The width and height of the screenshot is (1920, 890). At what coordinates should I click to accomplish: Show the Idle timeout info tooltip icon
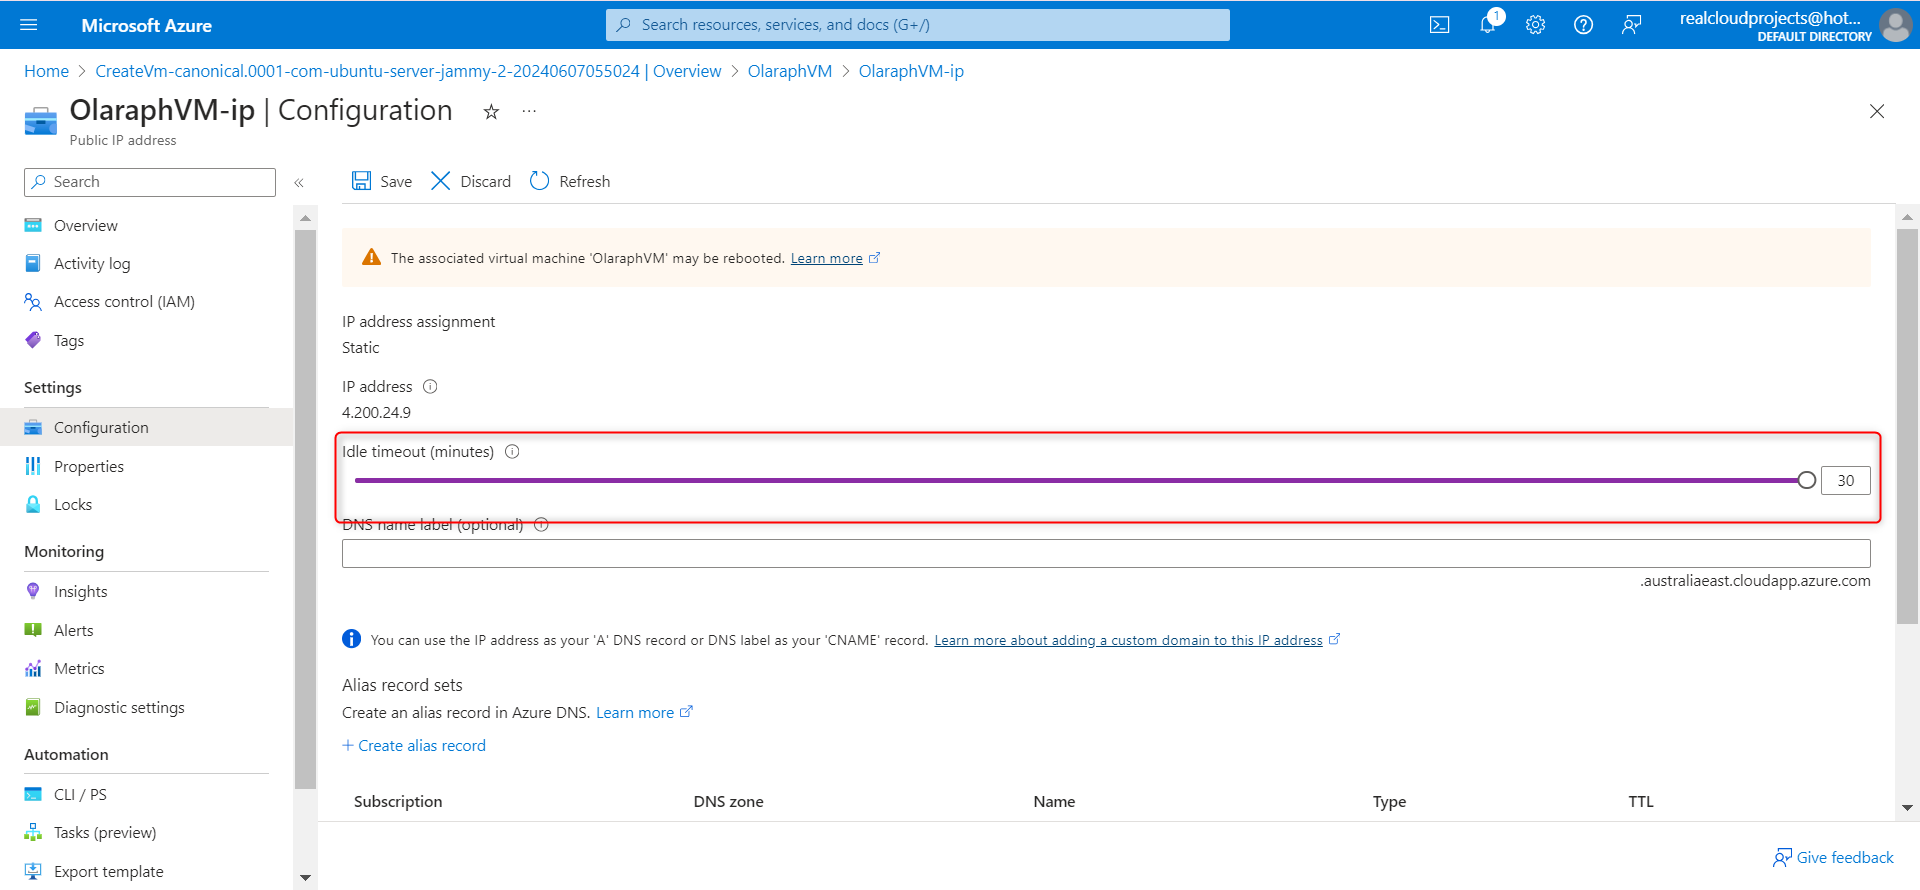pyautogui.click(x=512, y=452)
